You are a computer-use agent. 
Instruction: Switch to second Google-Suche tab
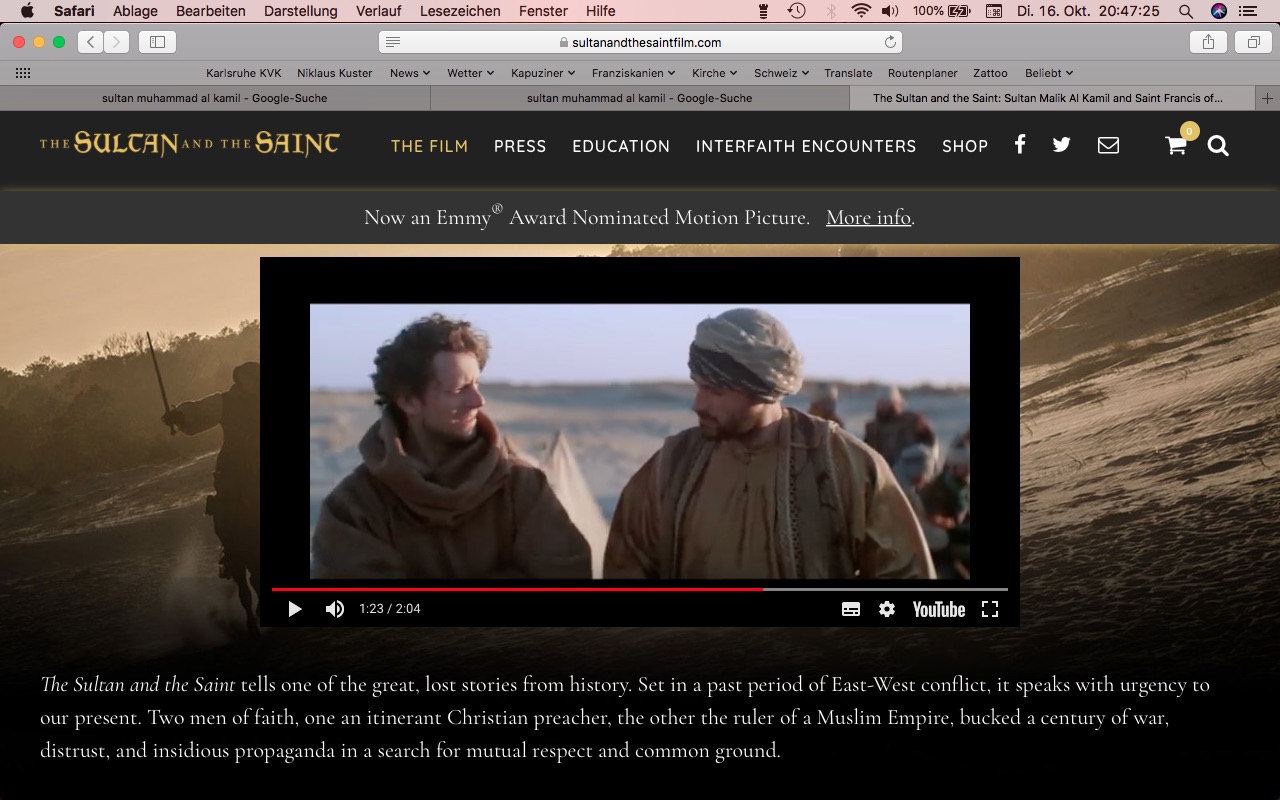click(640, 98)
